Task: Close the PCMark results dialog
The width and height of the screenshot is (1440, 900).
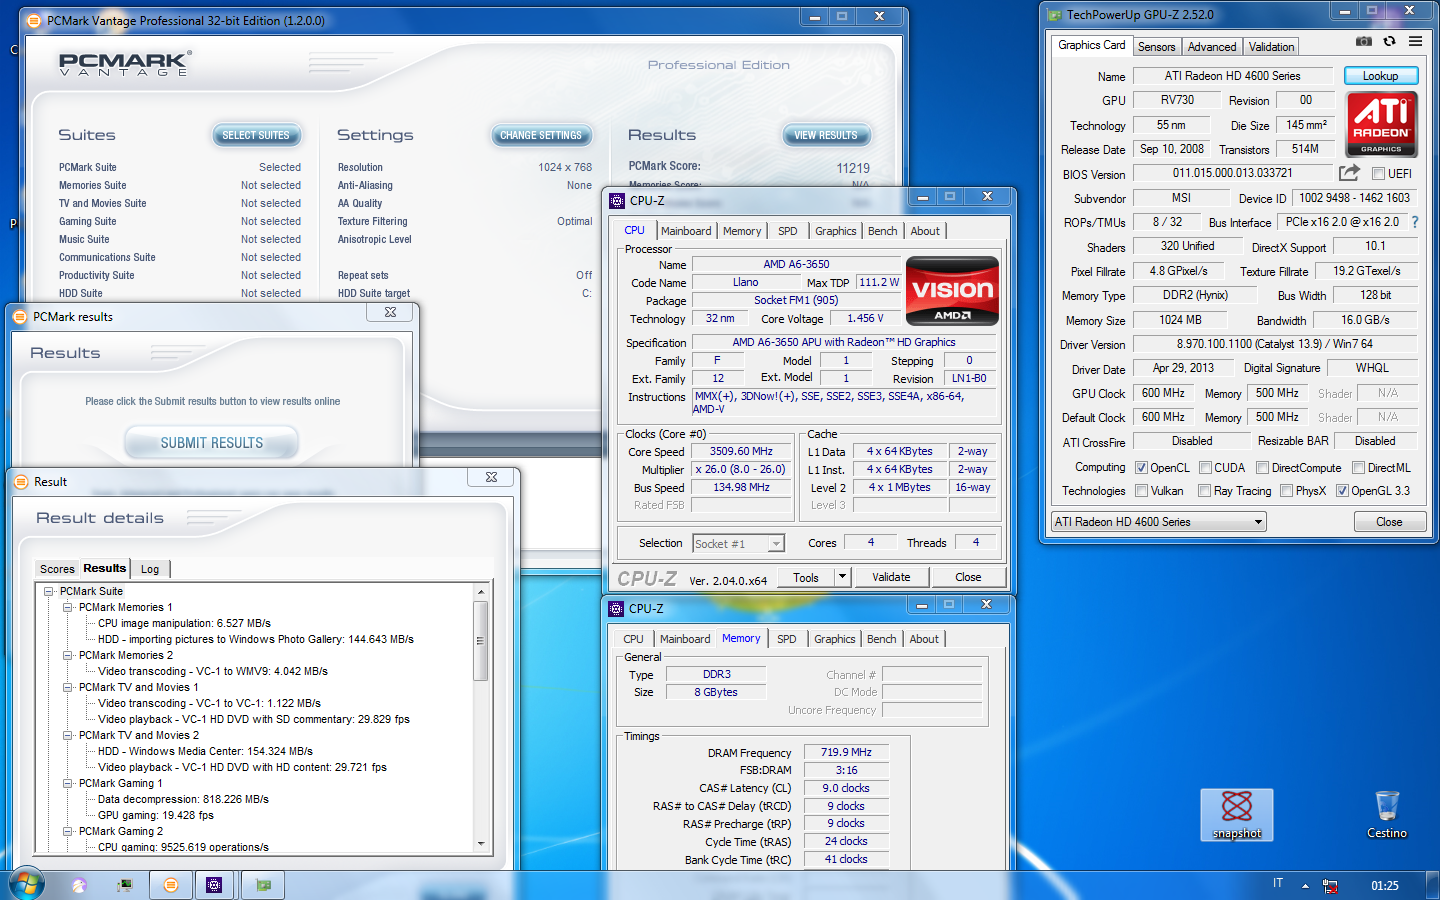Action: pos(391,312)
